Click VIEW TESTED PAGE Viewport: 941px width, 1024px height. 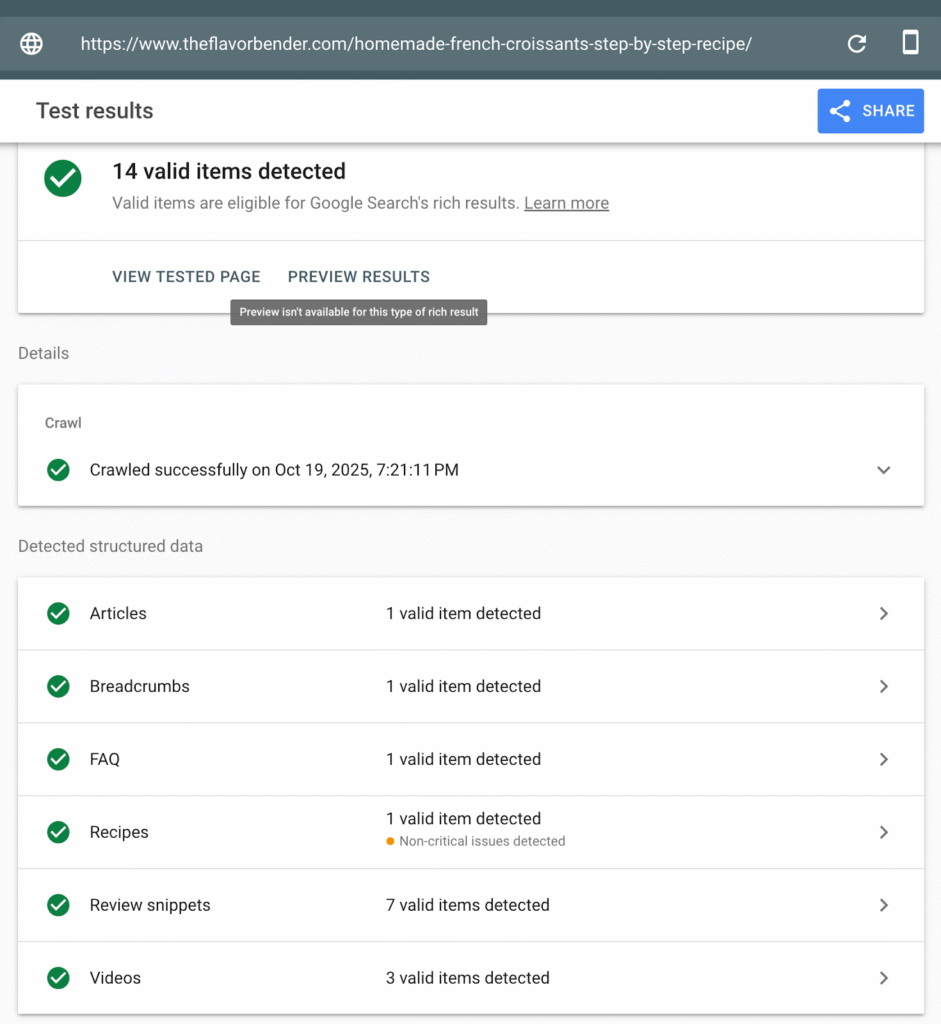point(186,276)
